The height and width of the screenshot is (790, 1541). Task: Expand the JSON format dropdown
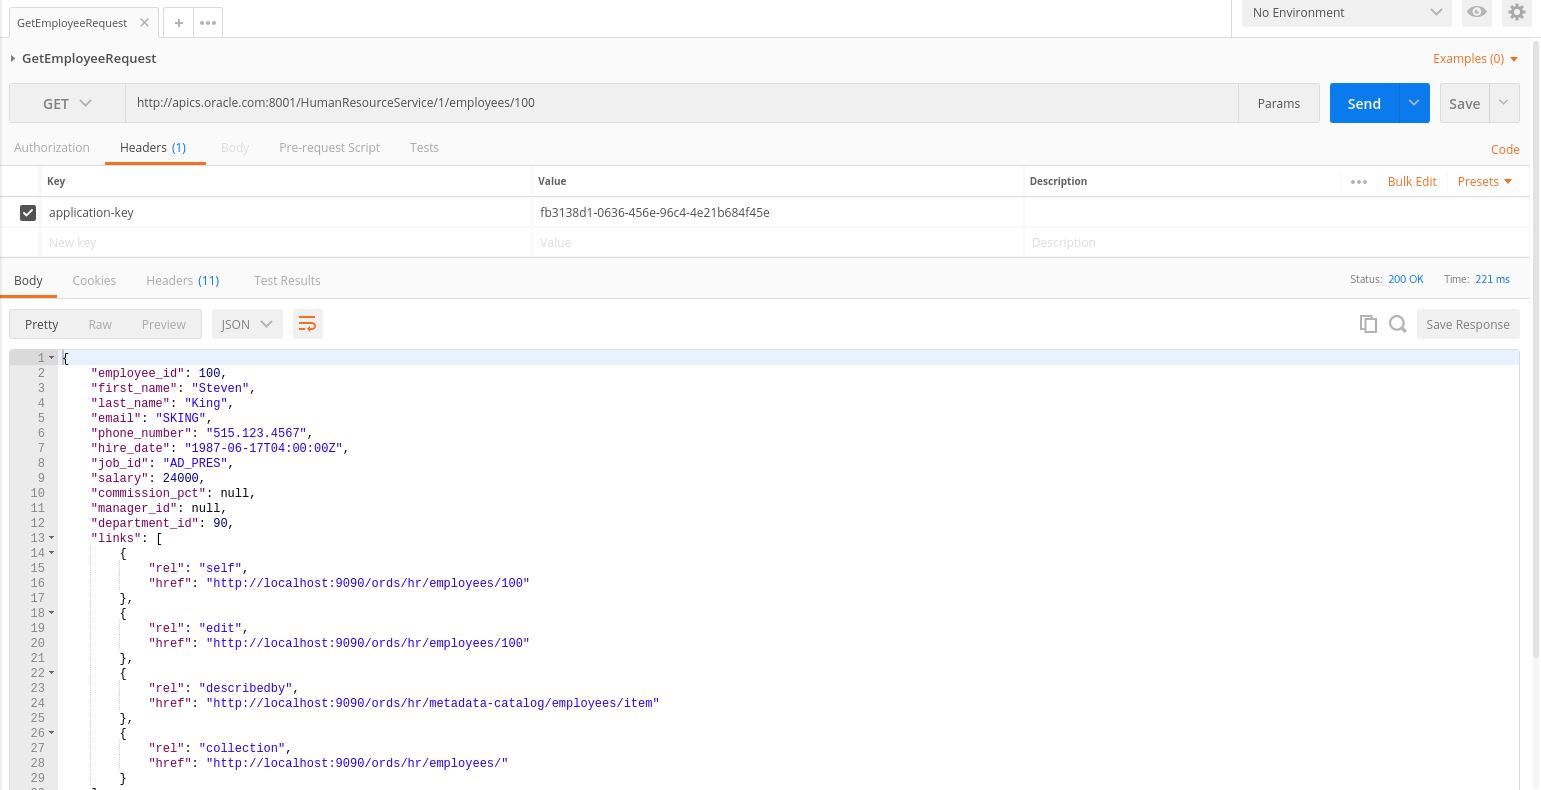tap(247, 324)
